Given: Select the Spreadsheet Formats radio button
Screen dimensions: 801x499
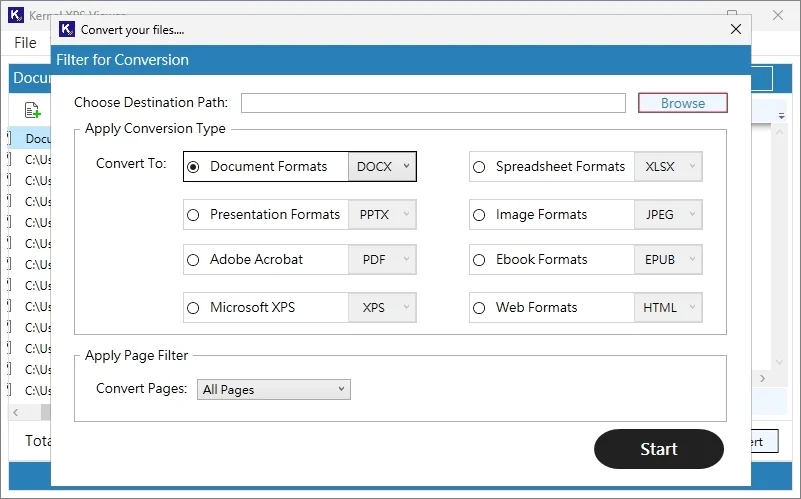Looking at the screenshot, I should 479,167.
